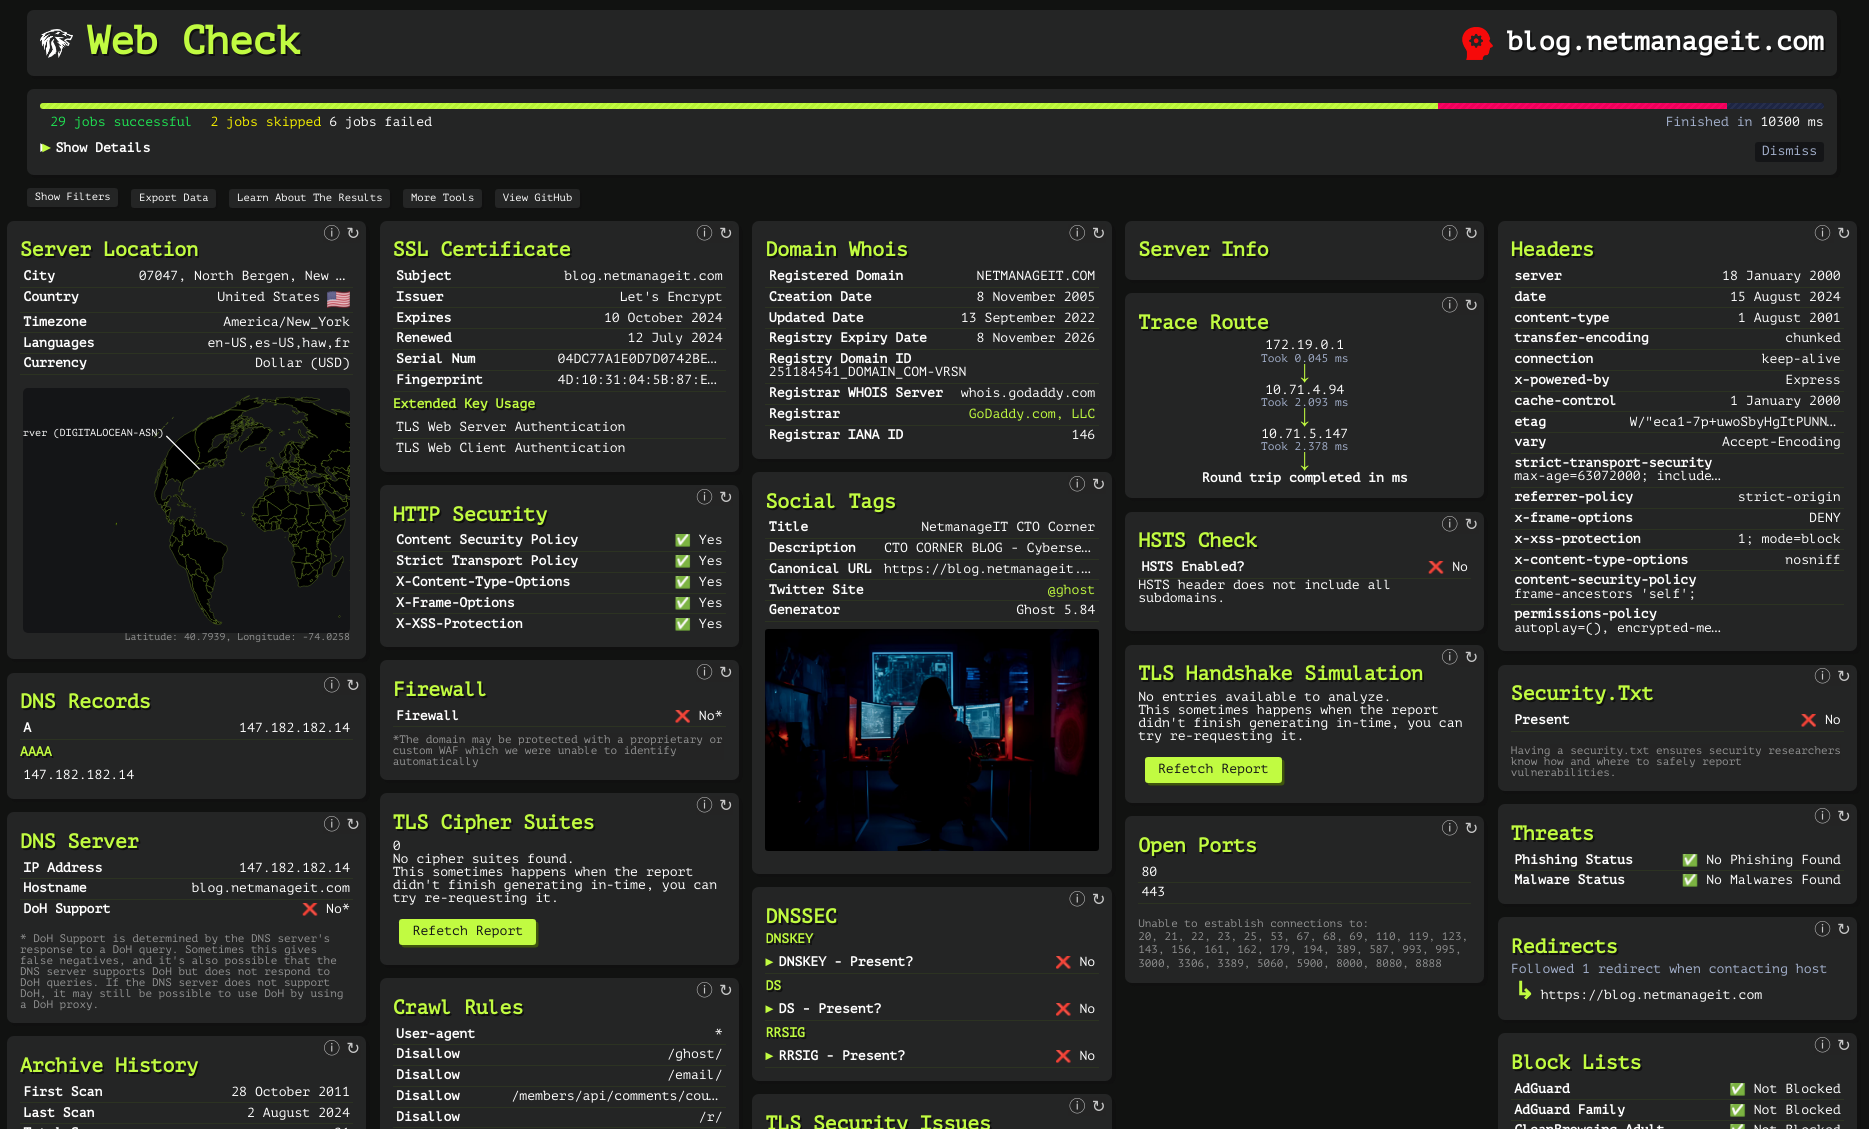Click the info icon on Server Location card
Screen dimensions: 1869x1129
pyautogui.click(x=331, y=233)
